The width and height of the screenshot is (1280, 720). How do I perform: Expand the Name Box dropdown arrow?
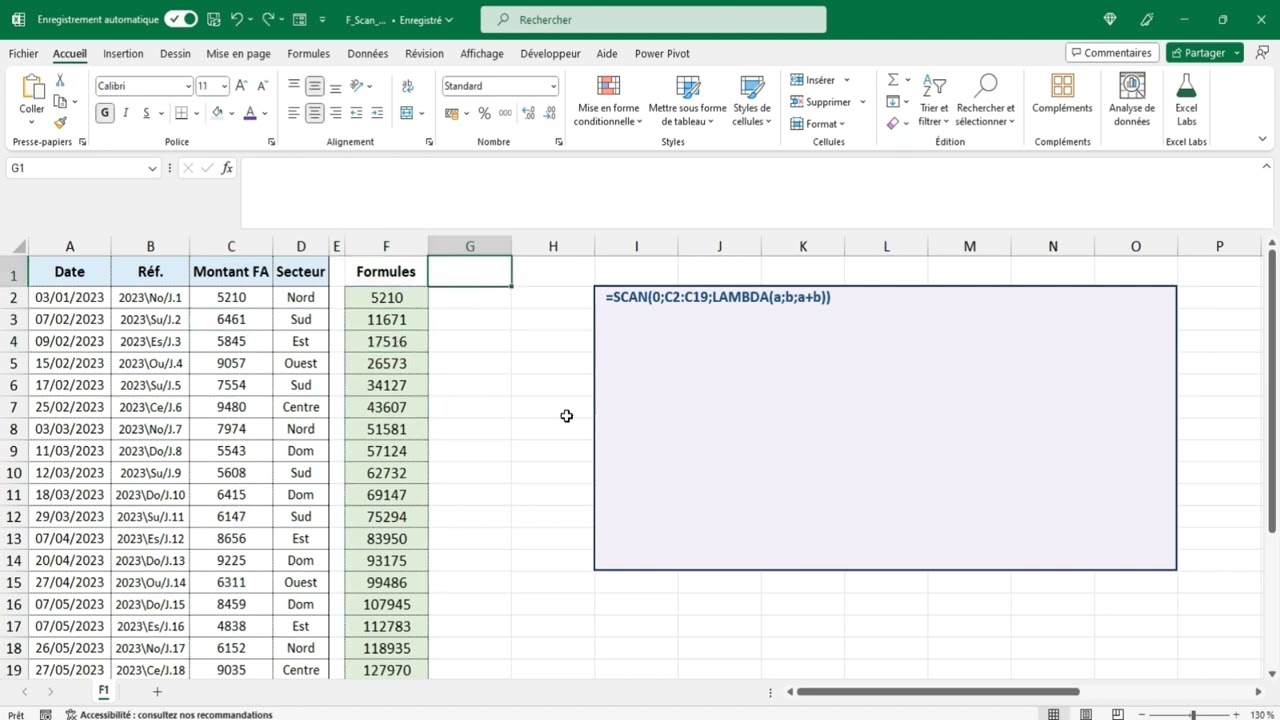tap(152, 168)
